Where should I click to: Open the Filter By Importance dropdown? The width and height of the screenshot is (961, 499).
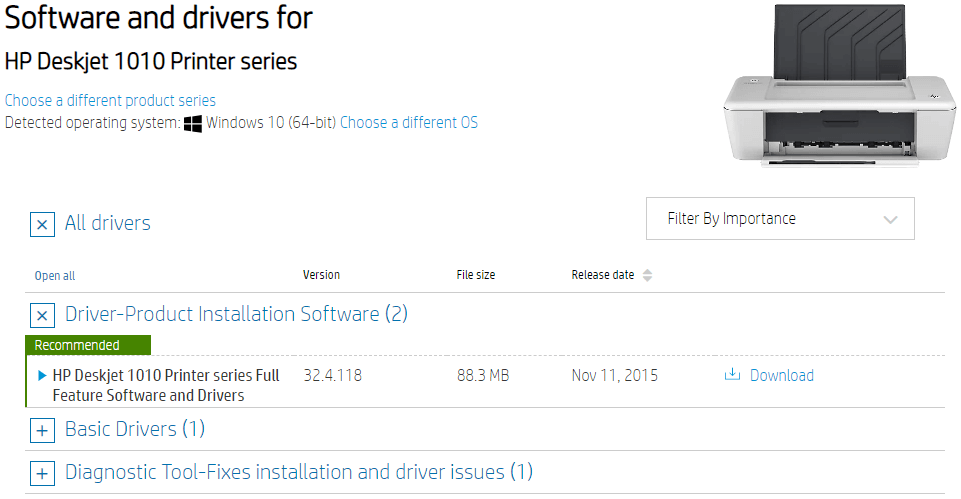780,219
